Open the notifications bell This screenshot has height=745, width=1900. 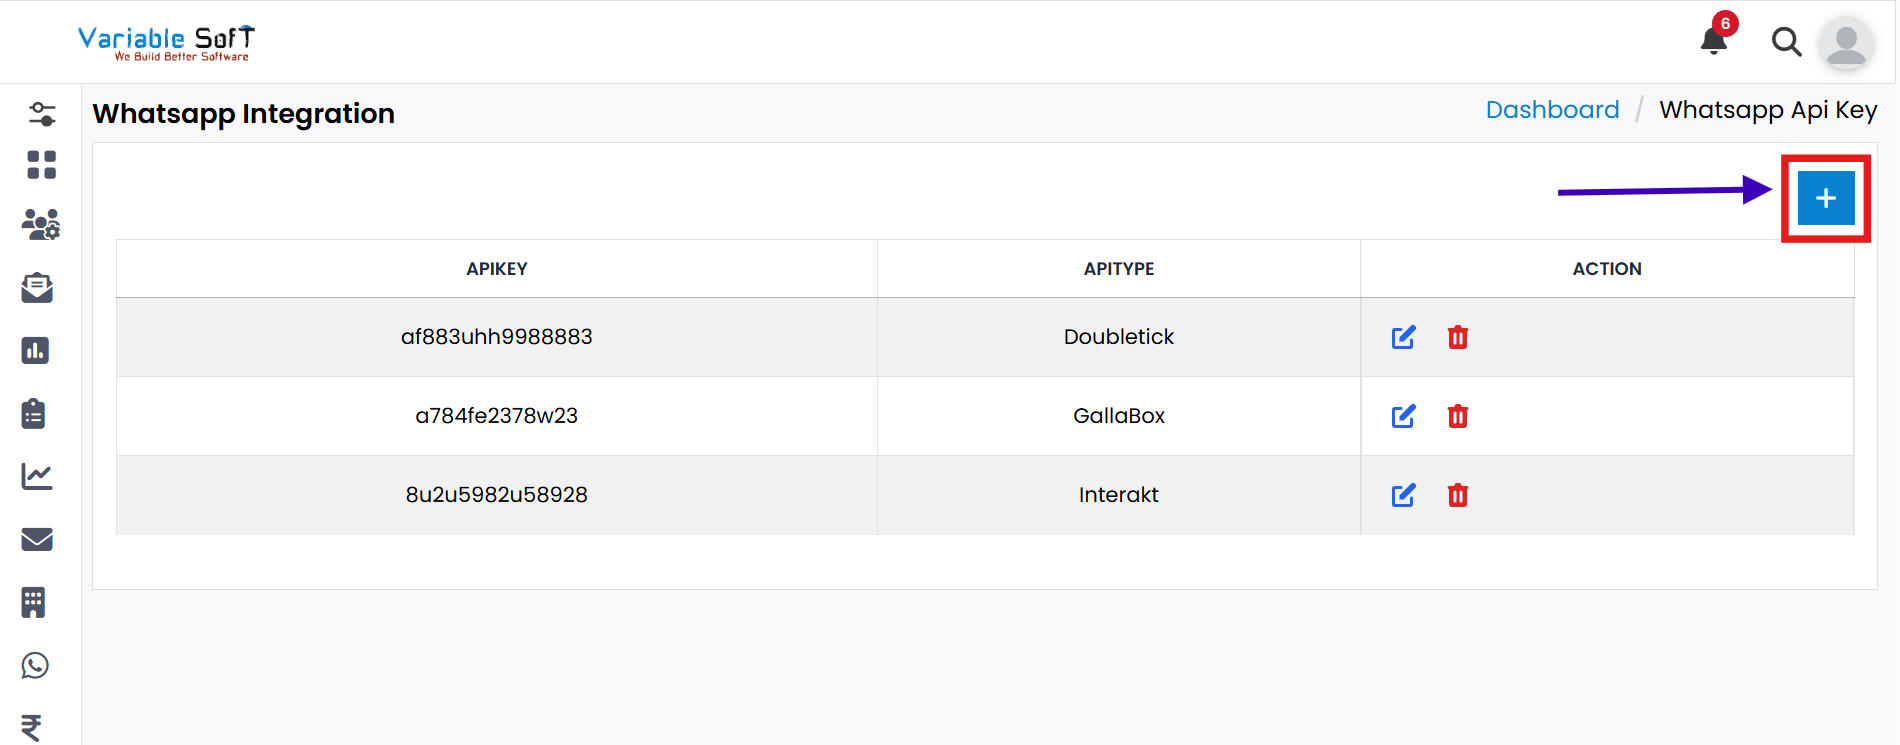pos(1714,40)
